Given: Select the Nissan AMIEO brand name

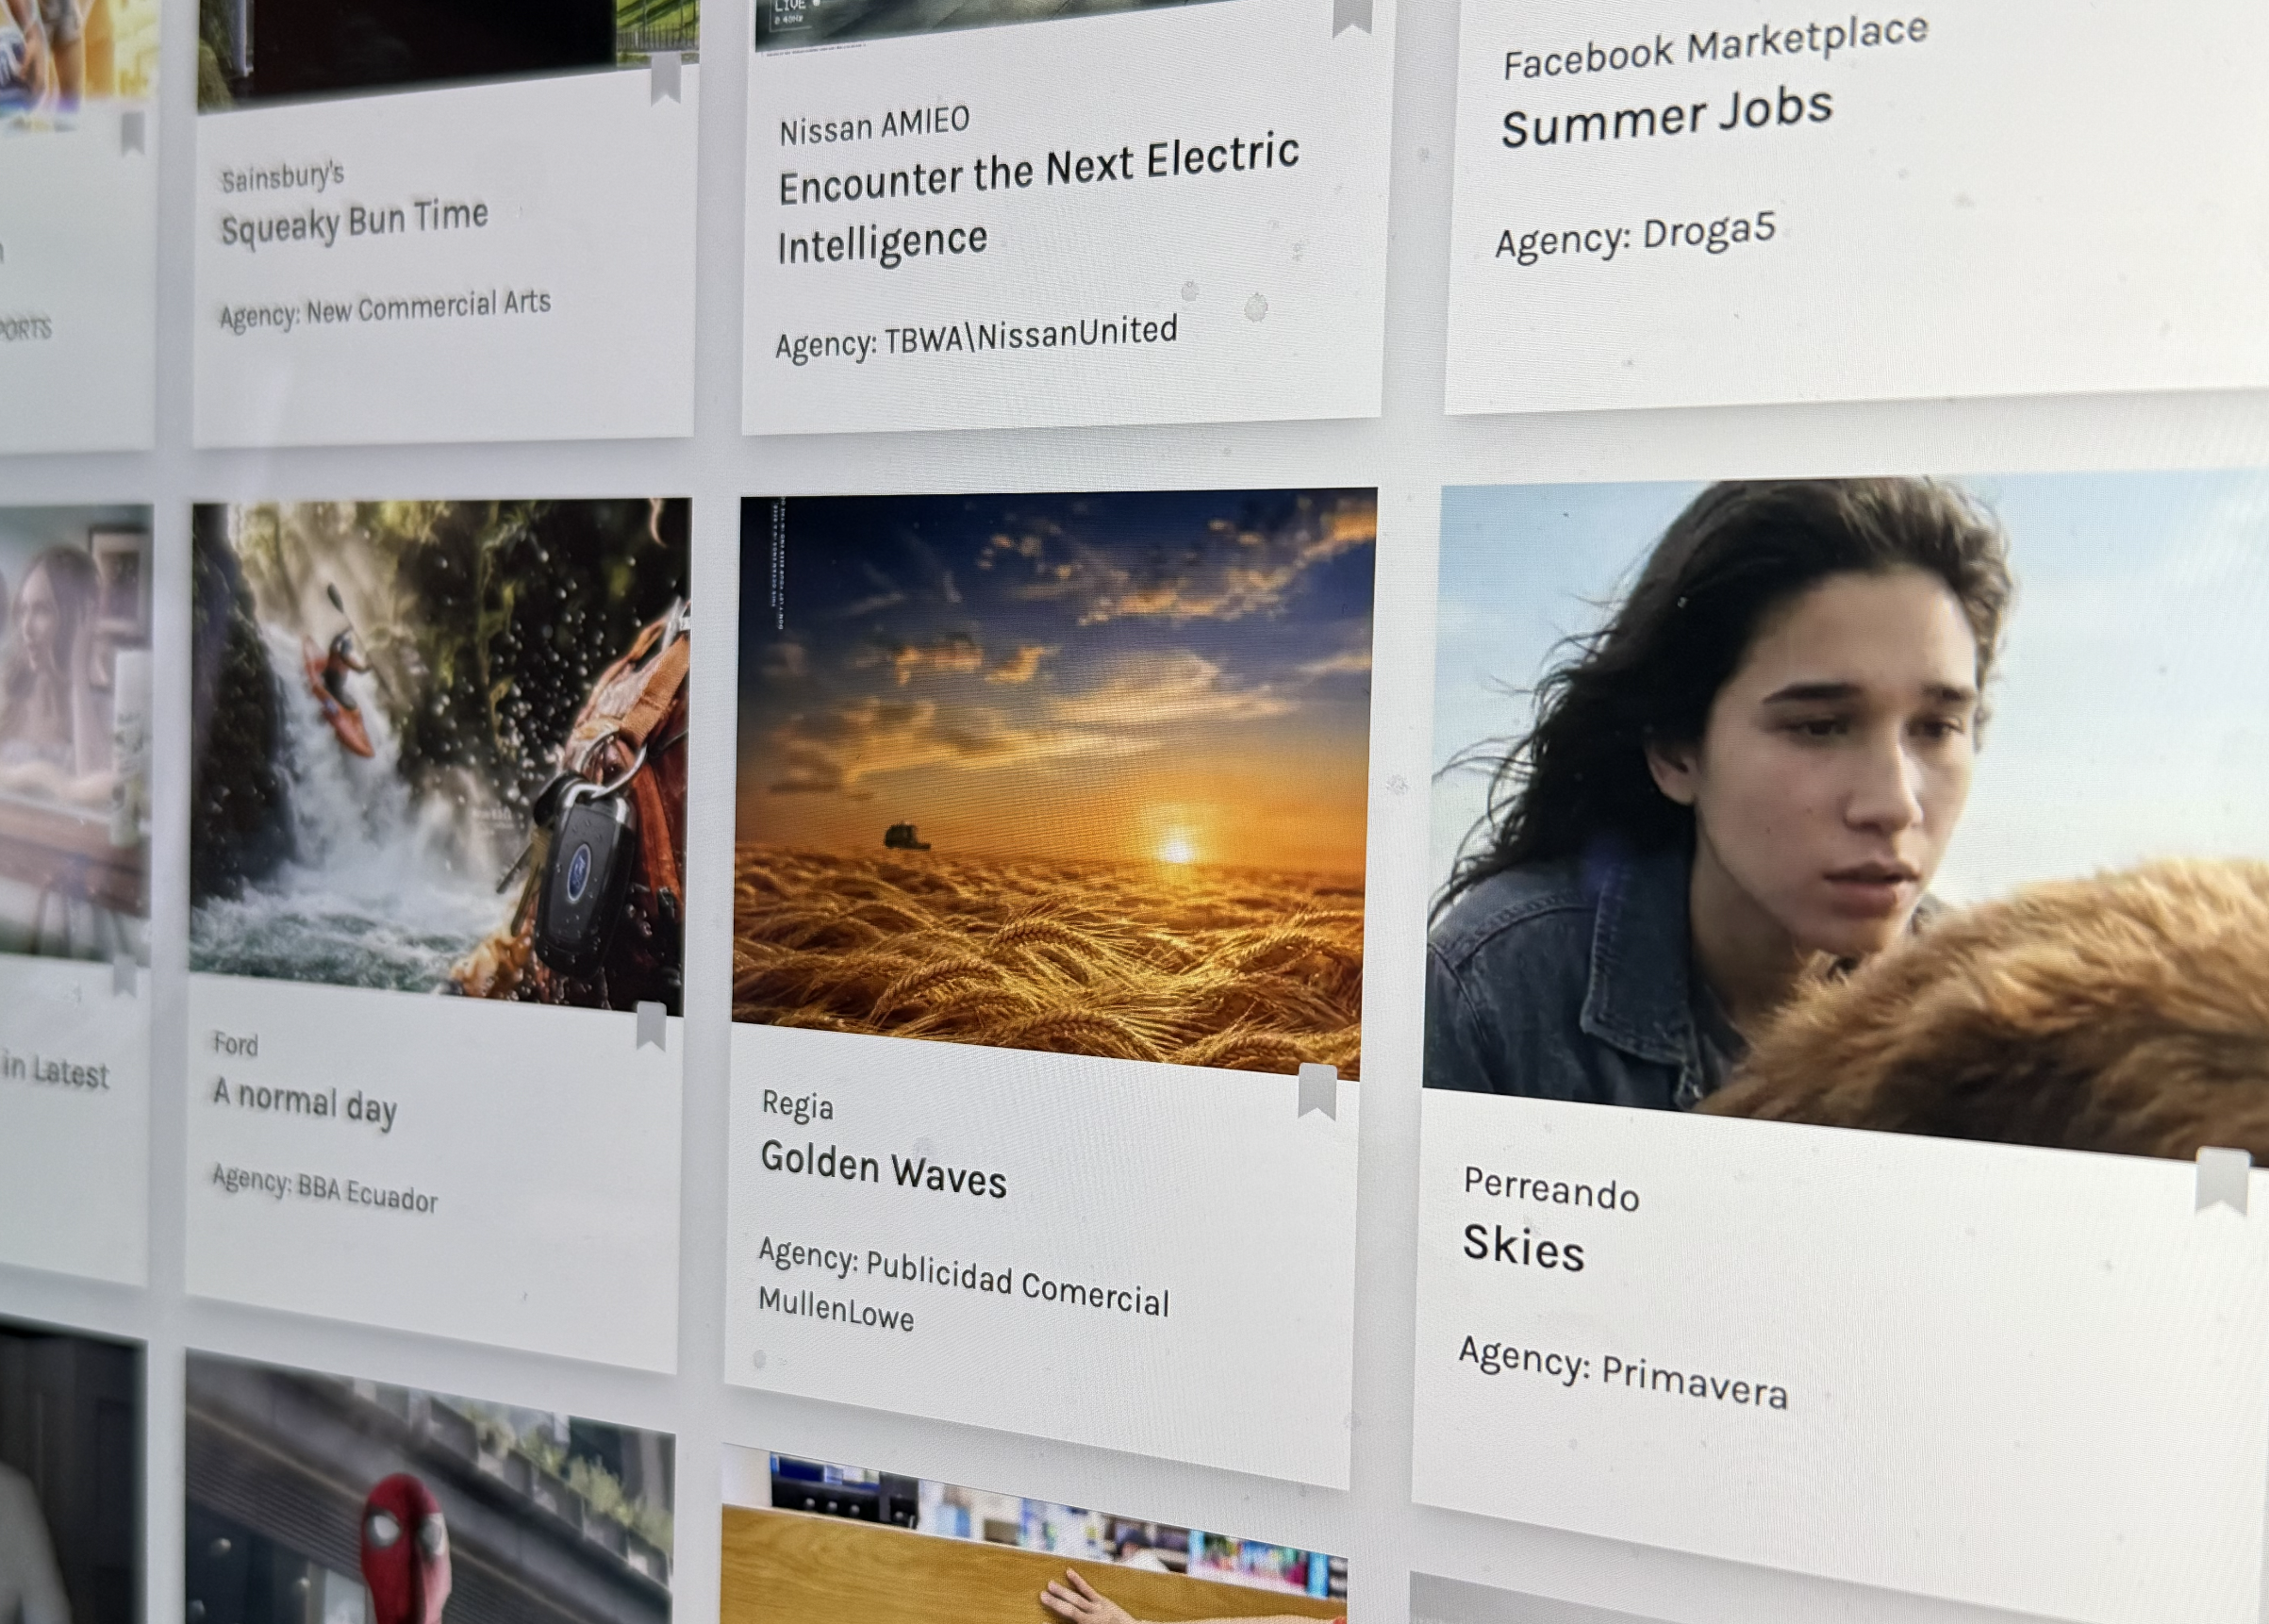Looking at the screenshot, I should (x=874, y=124).
